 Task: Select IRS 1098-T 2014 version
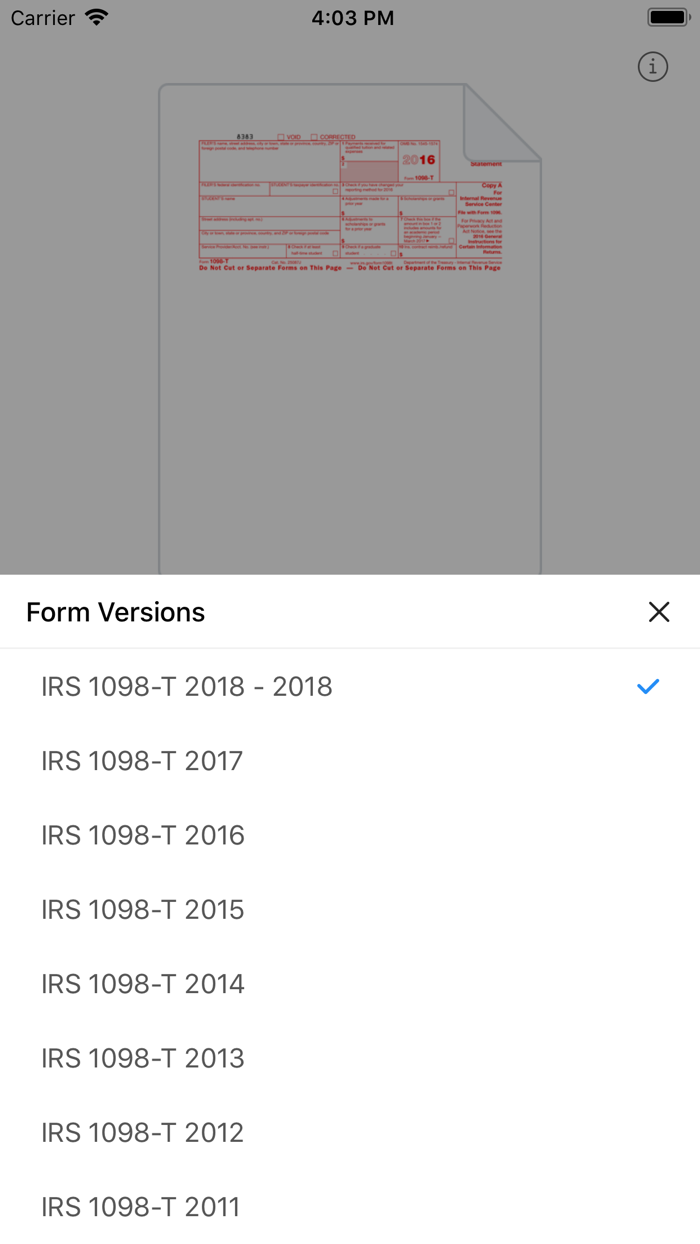[x=142, y=984]
